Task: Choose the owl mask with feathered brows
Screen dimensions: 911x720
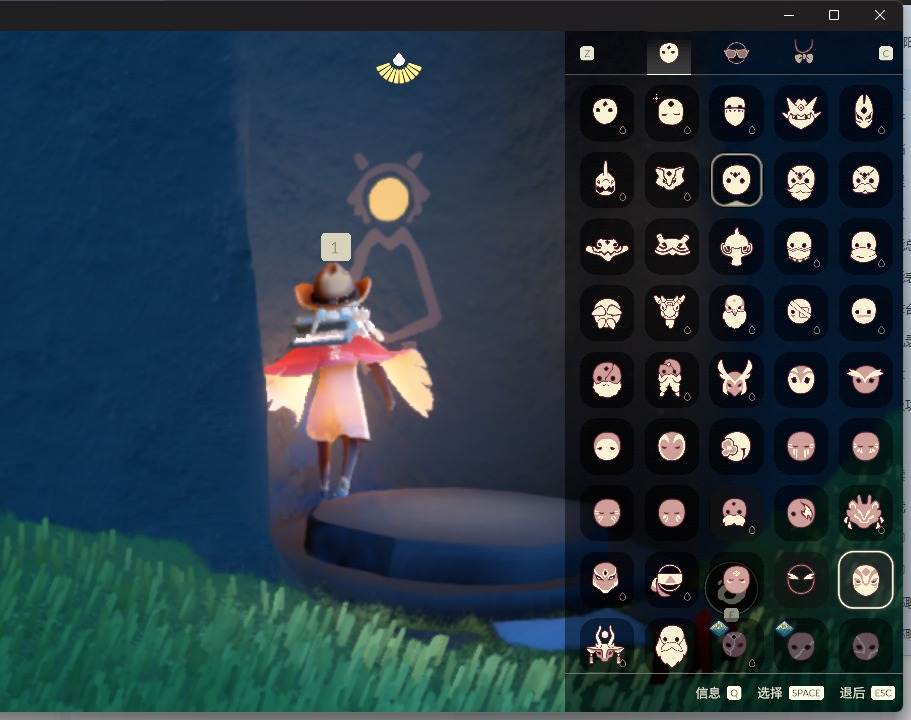Action: 865,380
